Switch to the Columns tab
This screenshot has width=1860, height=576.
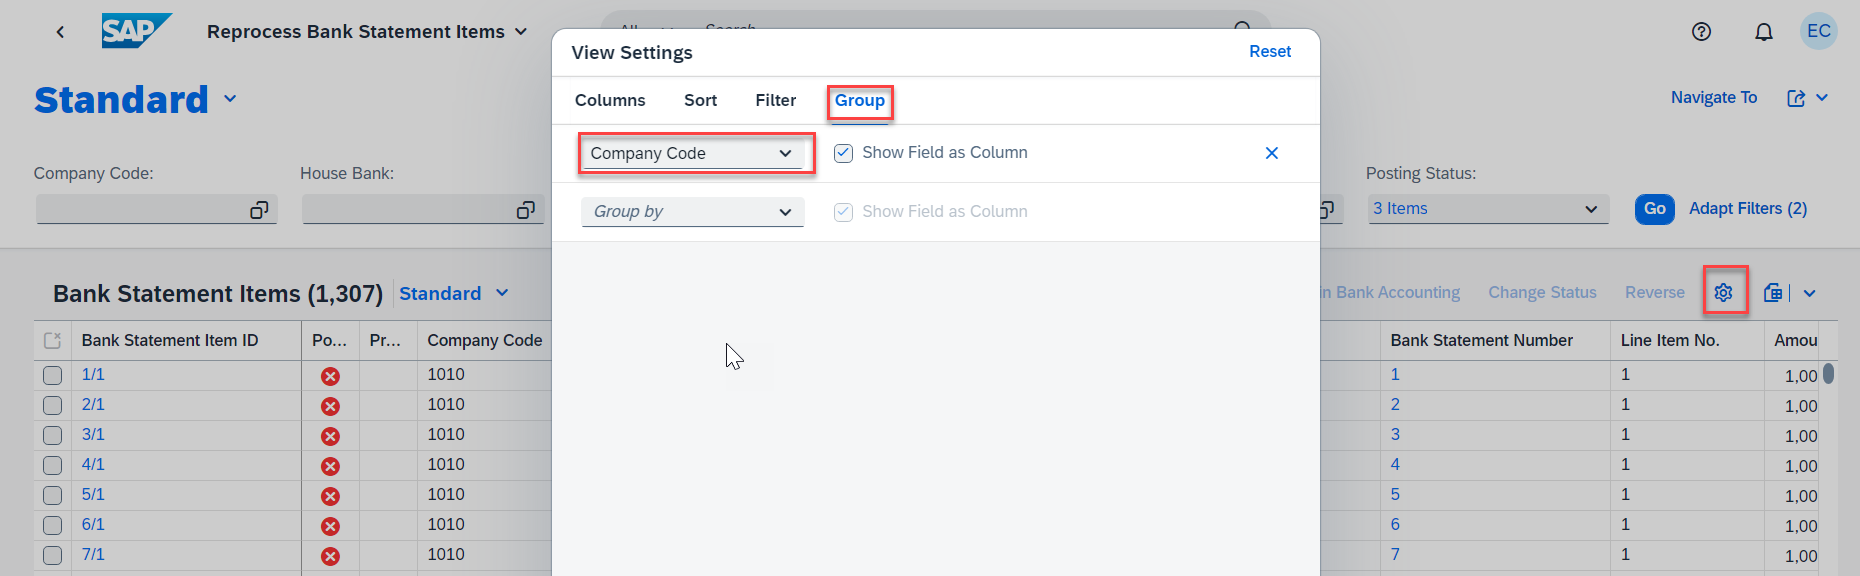(610, 100)
